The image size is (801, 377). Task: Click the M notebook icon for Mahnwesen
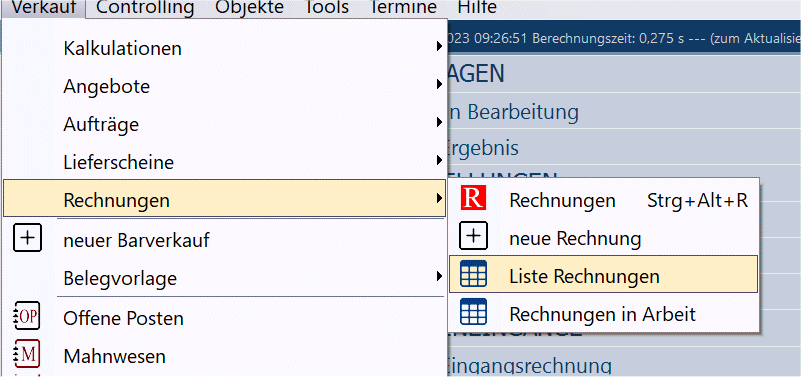click(x=27, y=354)
